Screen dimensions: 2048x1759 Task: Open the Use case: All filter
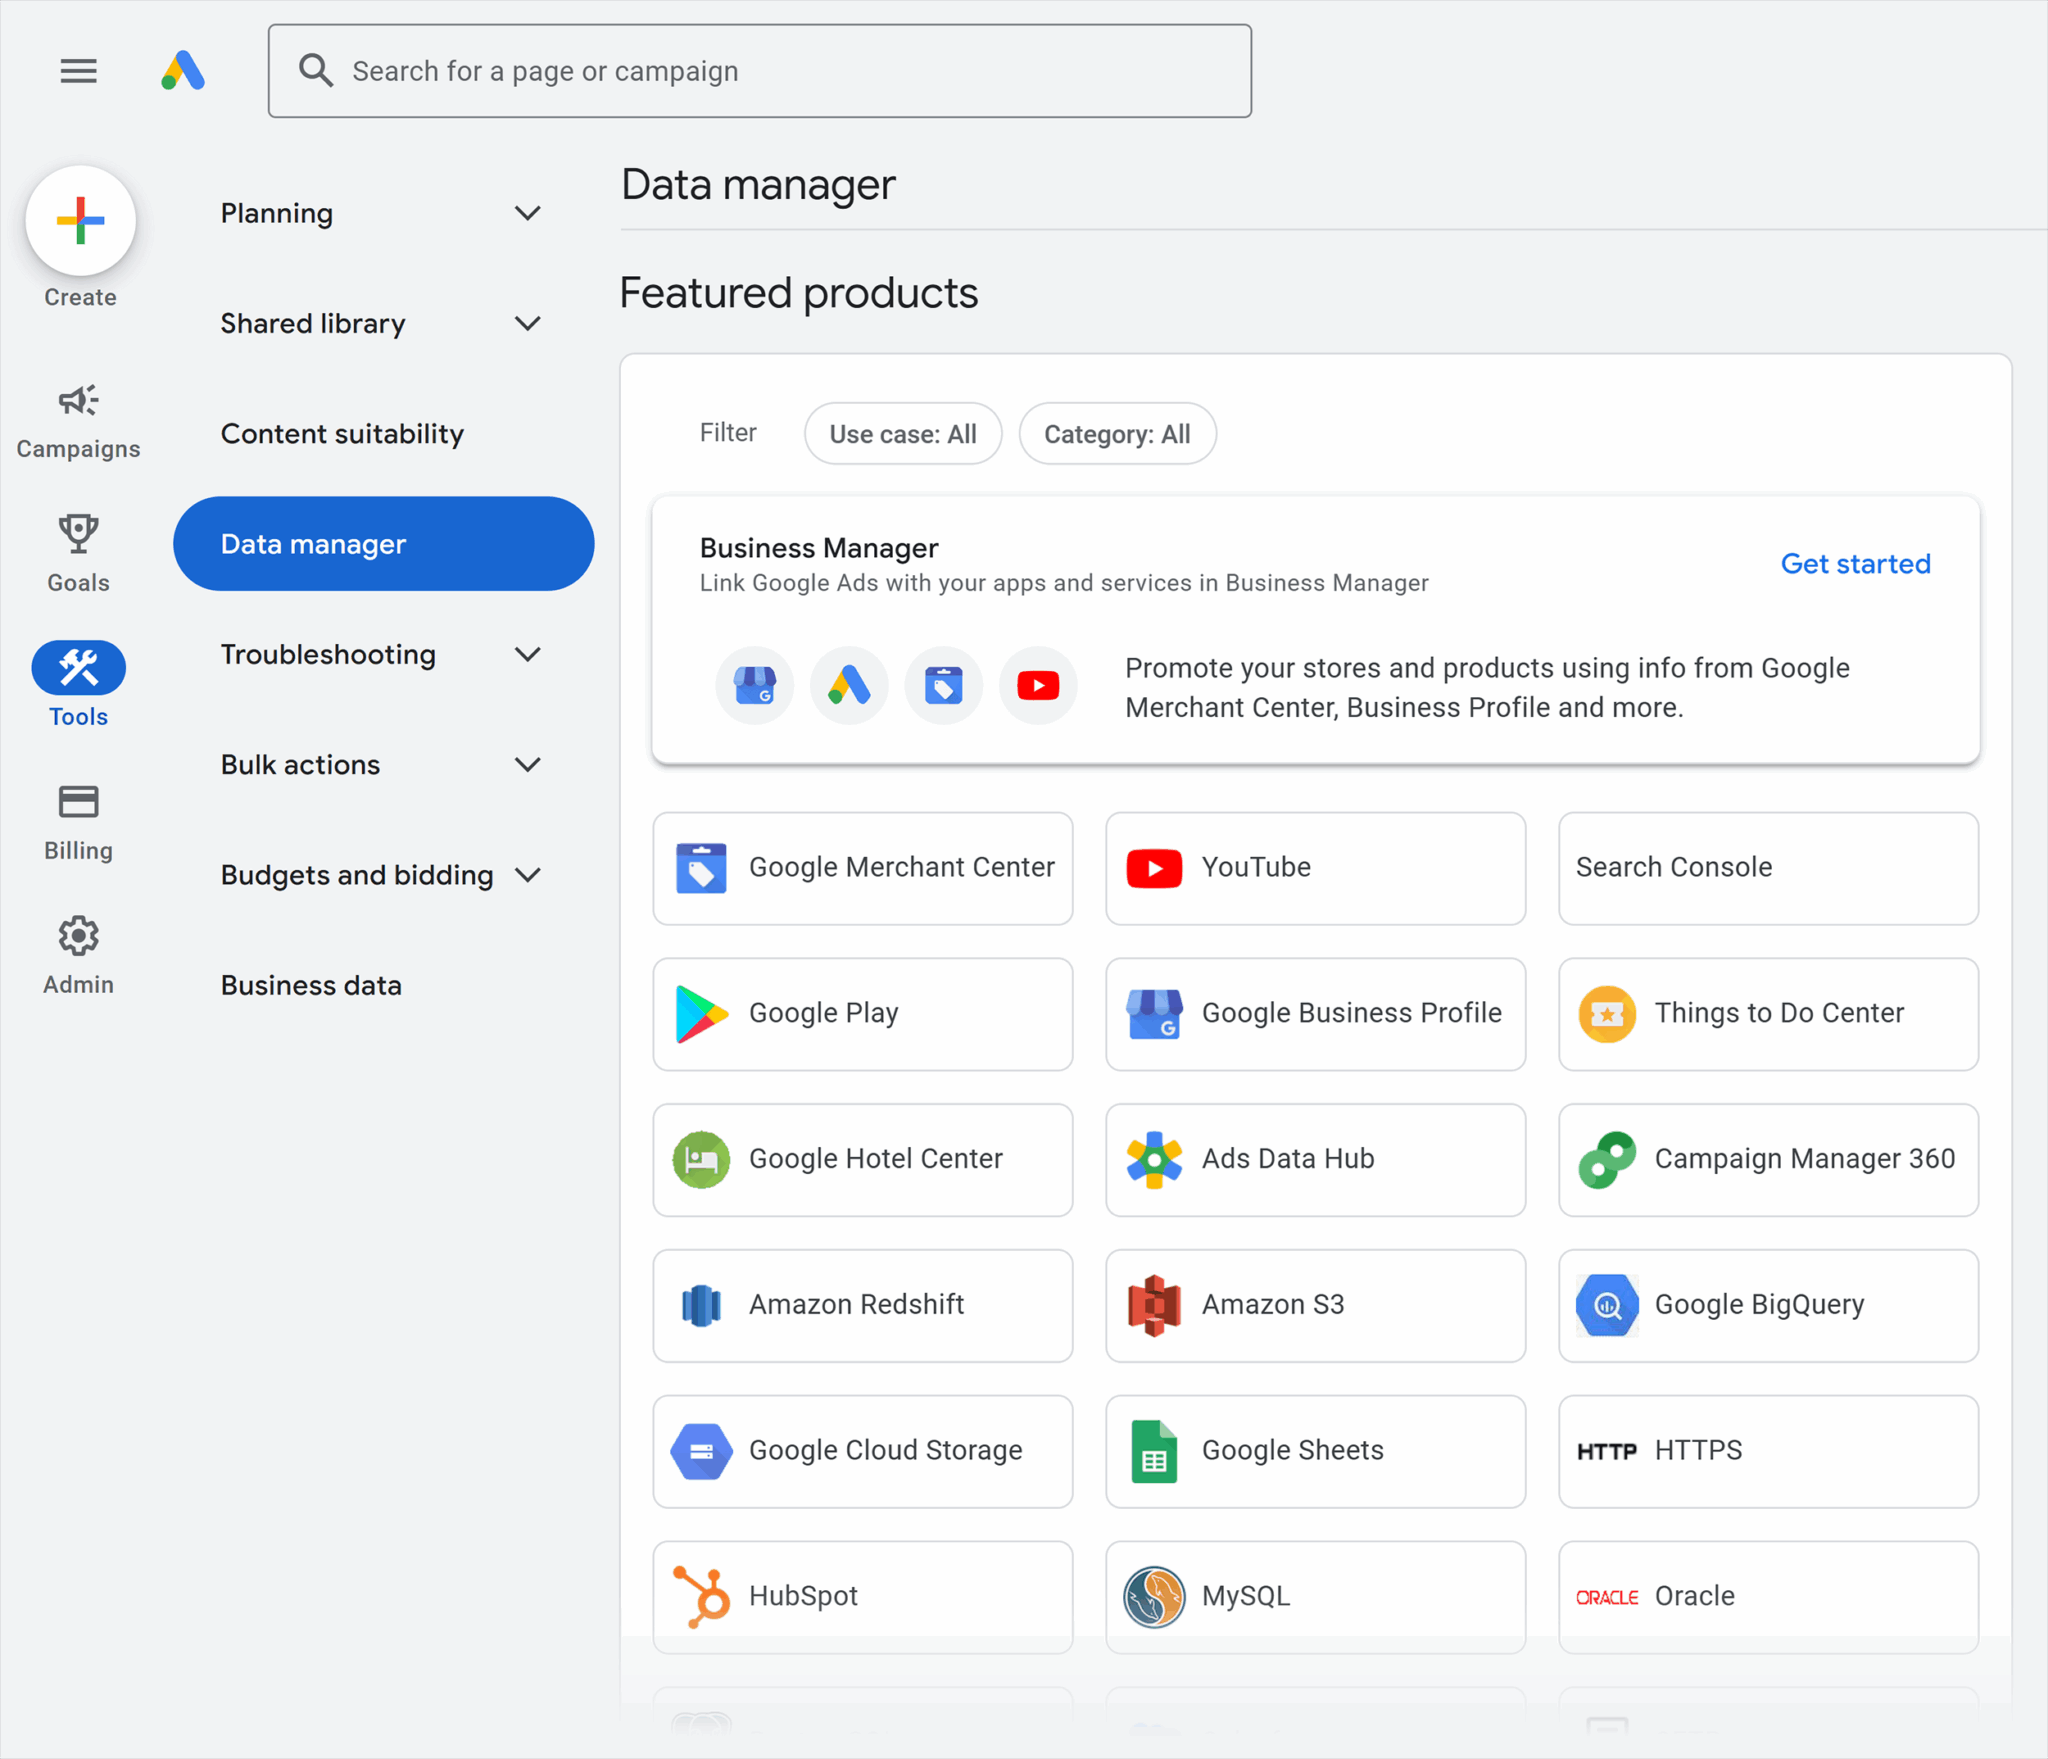[903, 434]
